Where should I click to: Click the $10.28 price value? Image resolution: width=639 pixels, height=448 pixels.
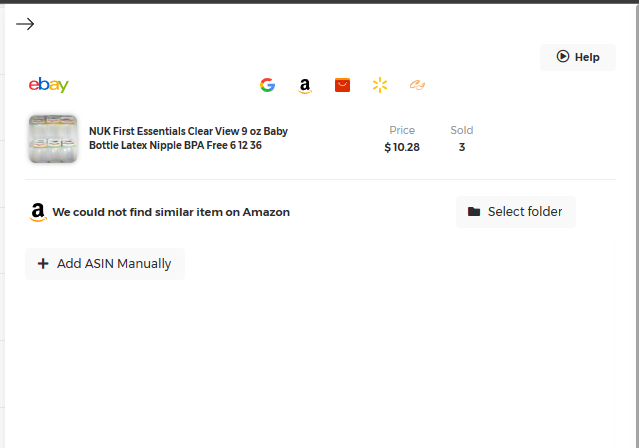402,147
